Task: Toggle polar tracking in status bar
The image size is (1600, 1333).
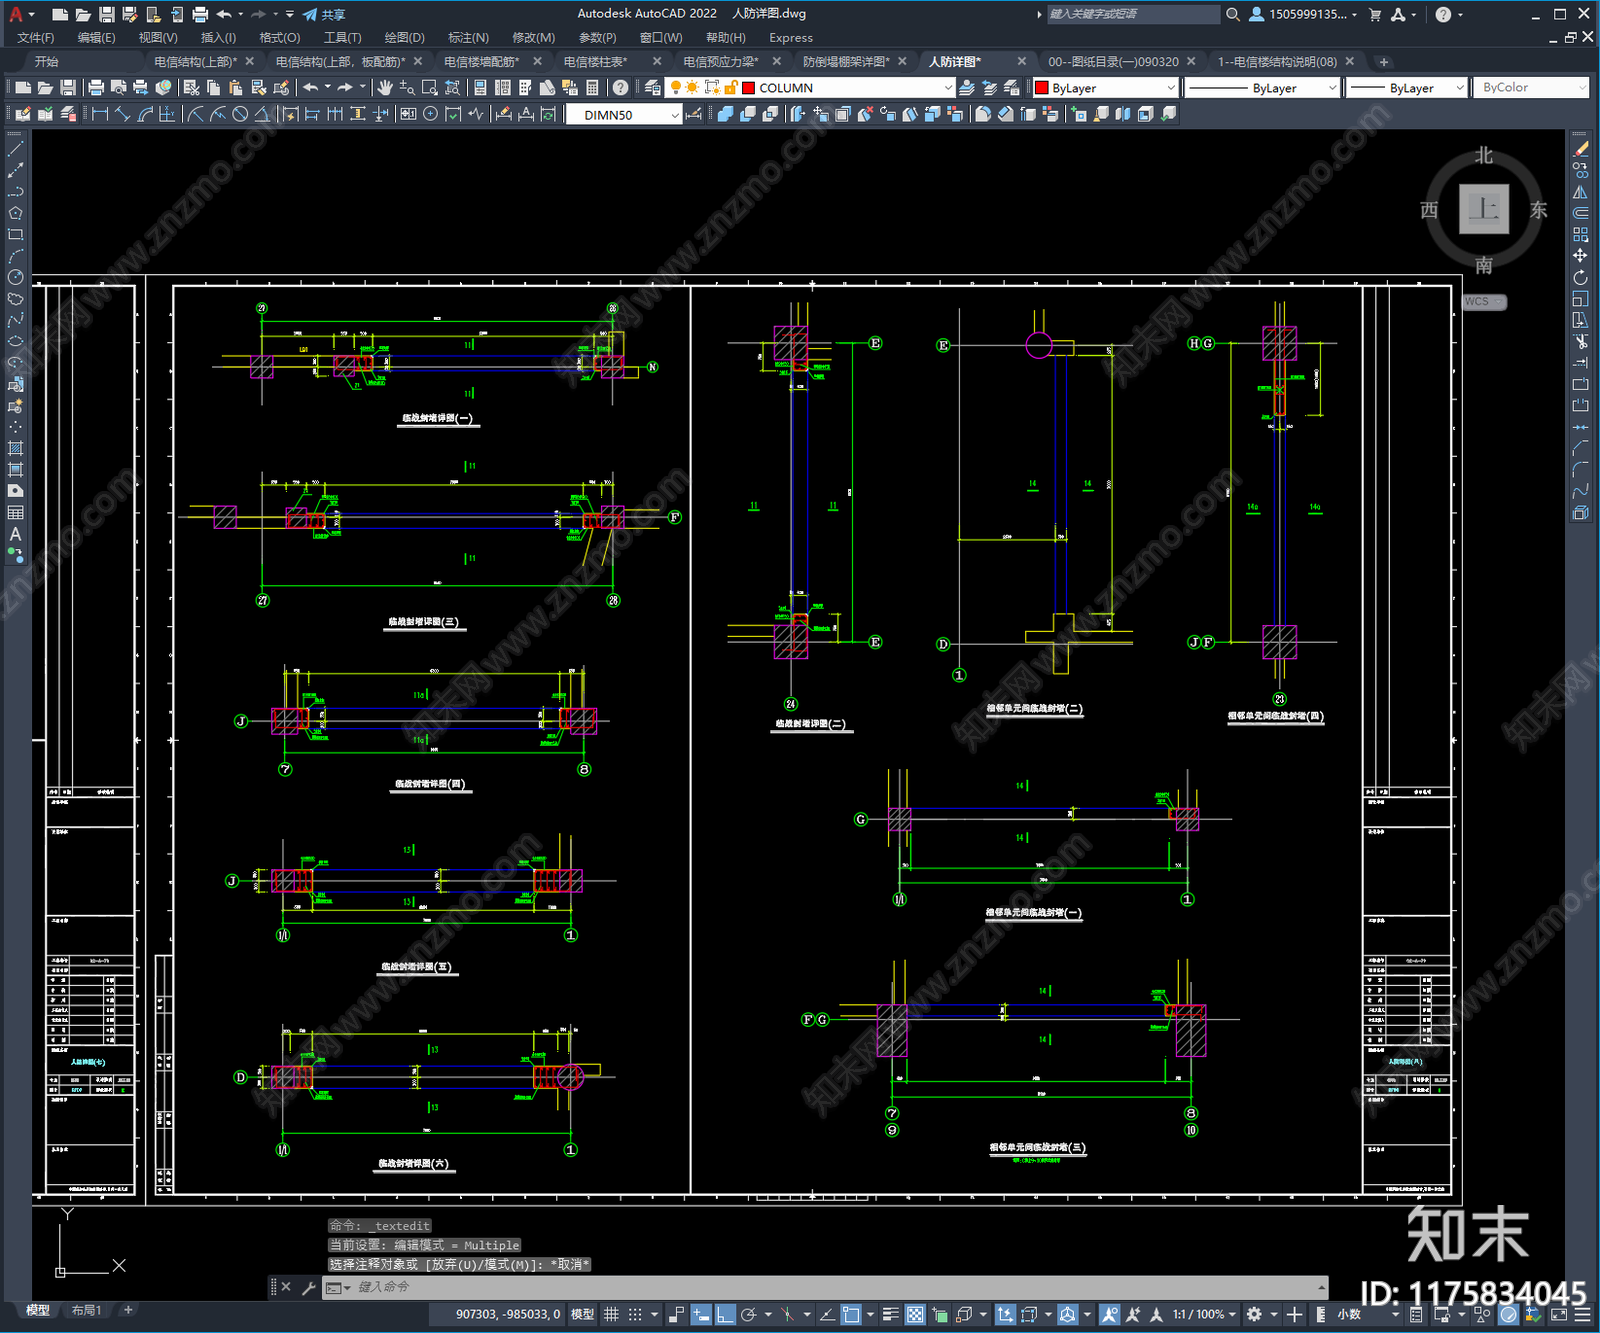Action: (748, 1314)
